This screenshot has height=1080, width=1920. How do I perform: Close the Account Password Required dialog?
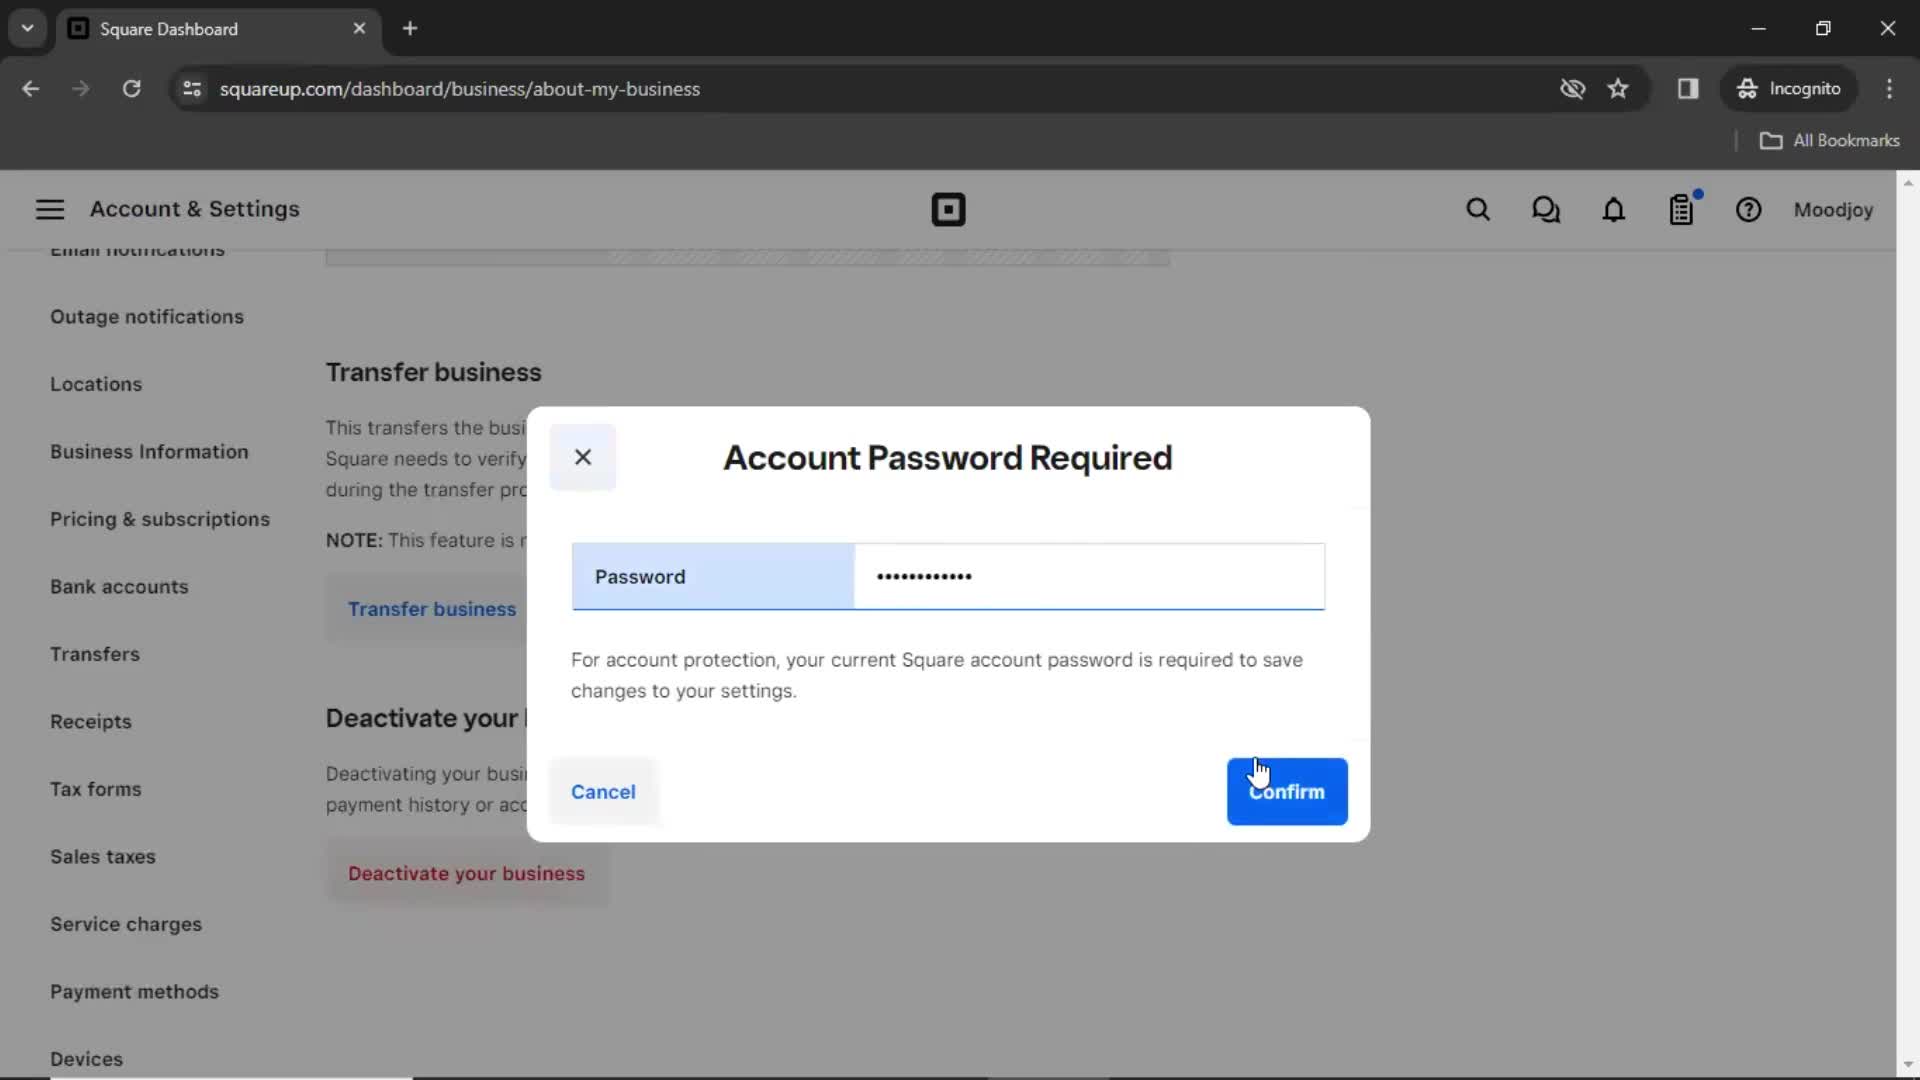coord(582,455)
